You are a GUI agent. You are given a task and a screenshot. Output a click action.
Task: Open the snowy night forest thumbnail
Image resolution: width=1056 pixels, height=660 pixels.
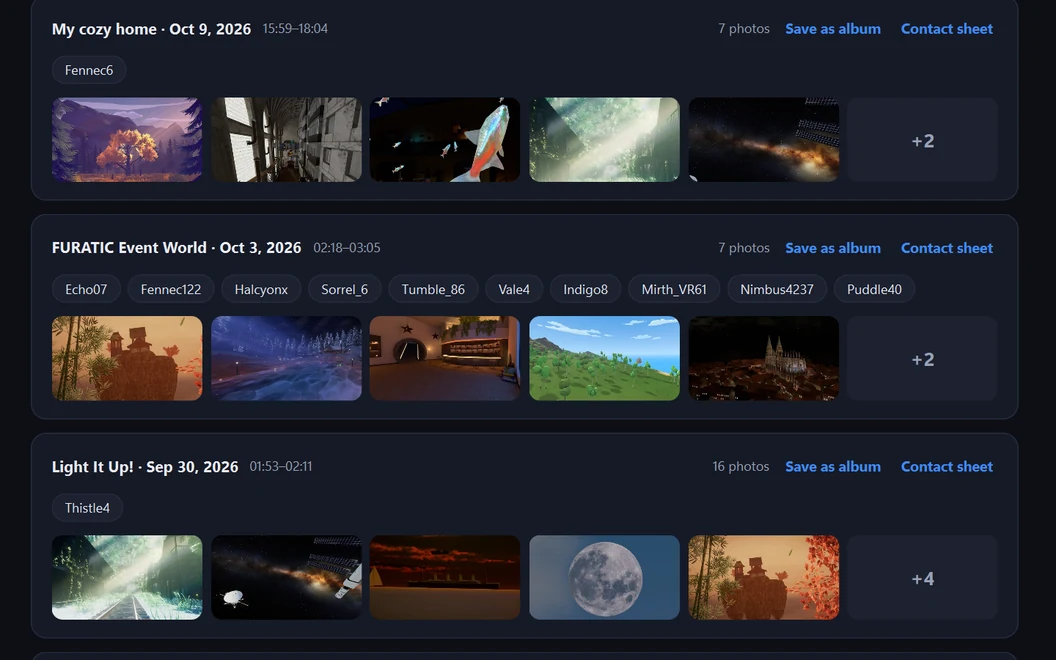(286, 359)
